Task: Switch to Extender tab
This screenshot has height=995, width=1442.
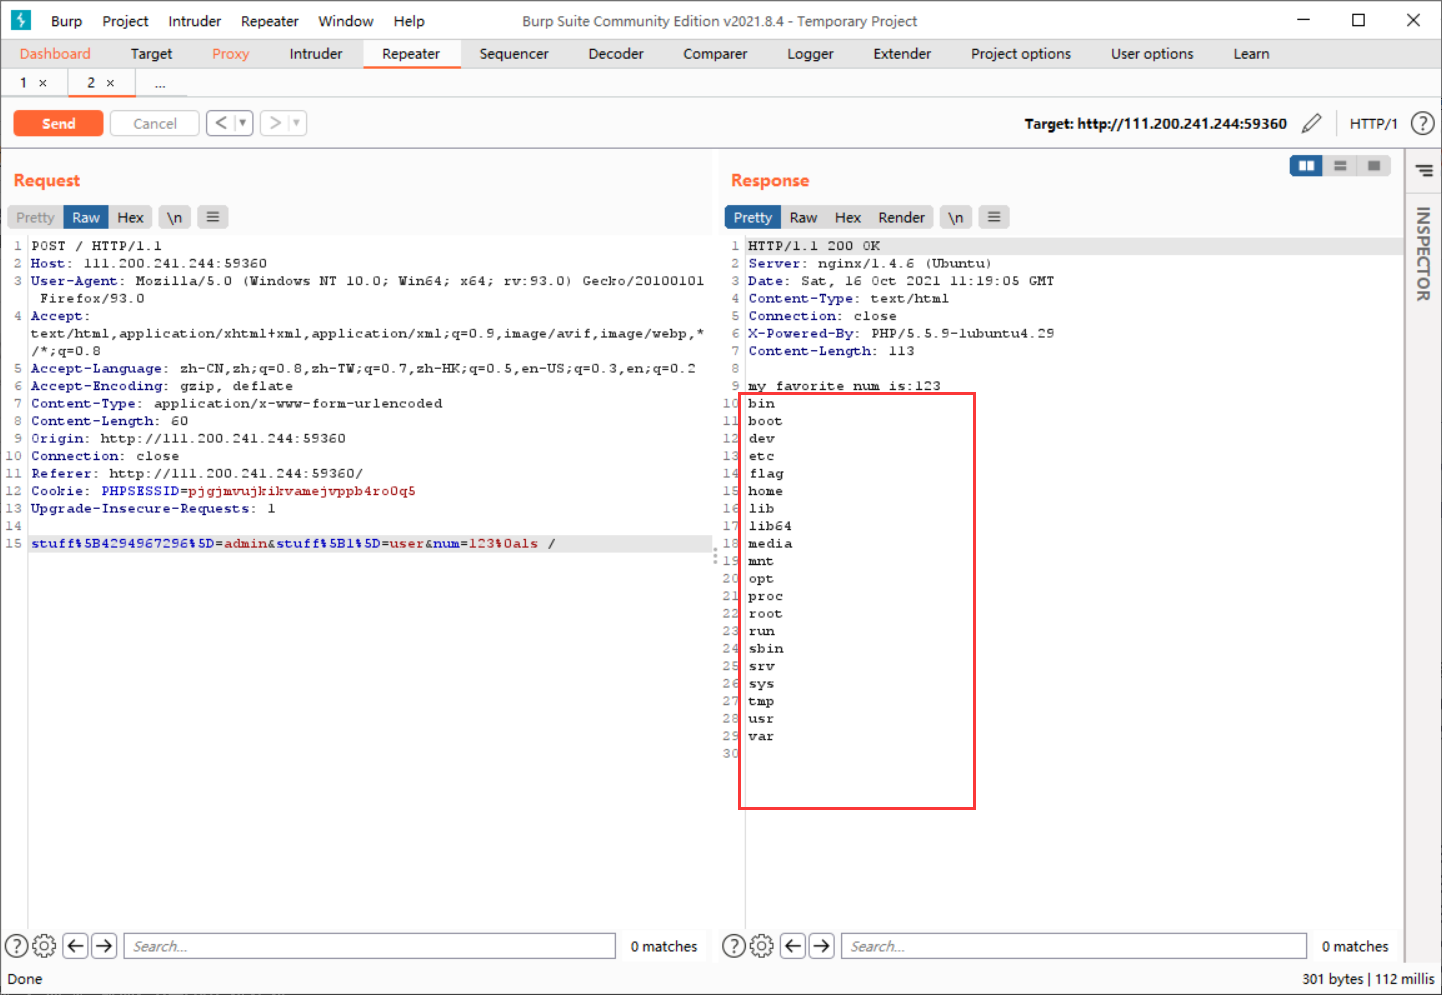Action: point(902,54)
